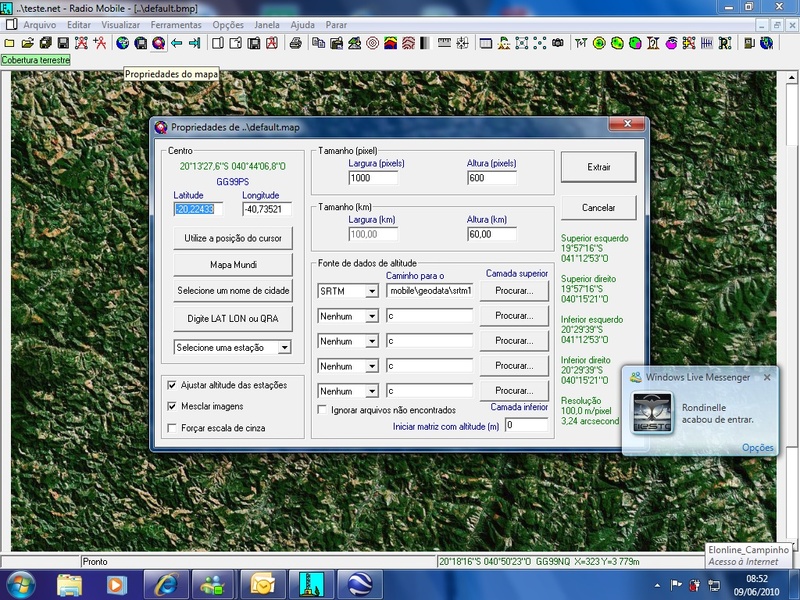Click the Mapa Mundi button

coord(233,265)
